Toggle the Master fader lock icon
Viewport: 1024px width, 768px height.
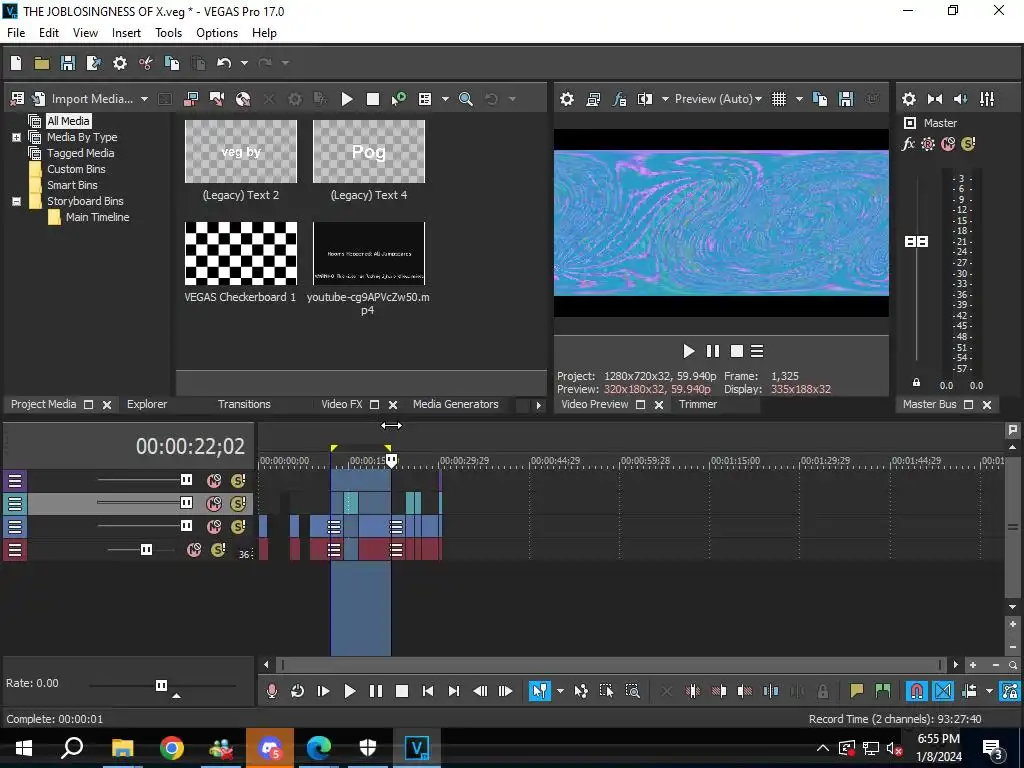(916, 383)
